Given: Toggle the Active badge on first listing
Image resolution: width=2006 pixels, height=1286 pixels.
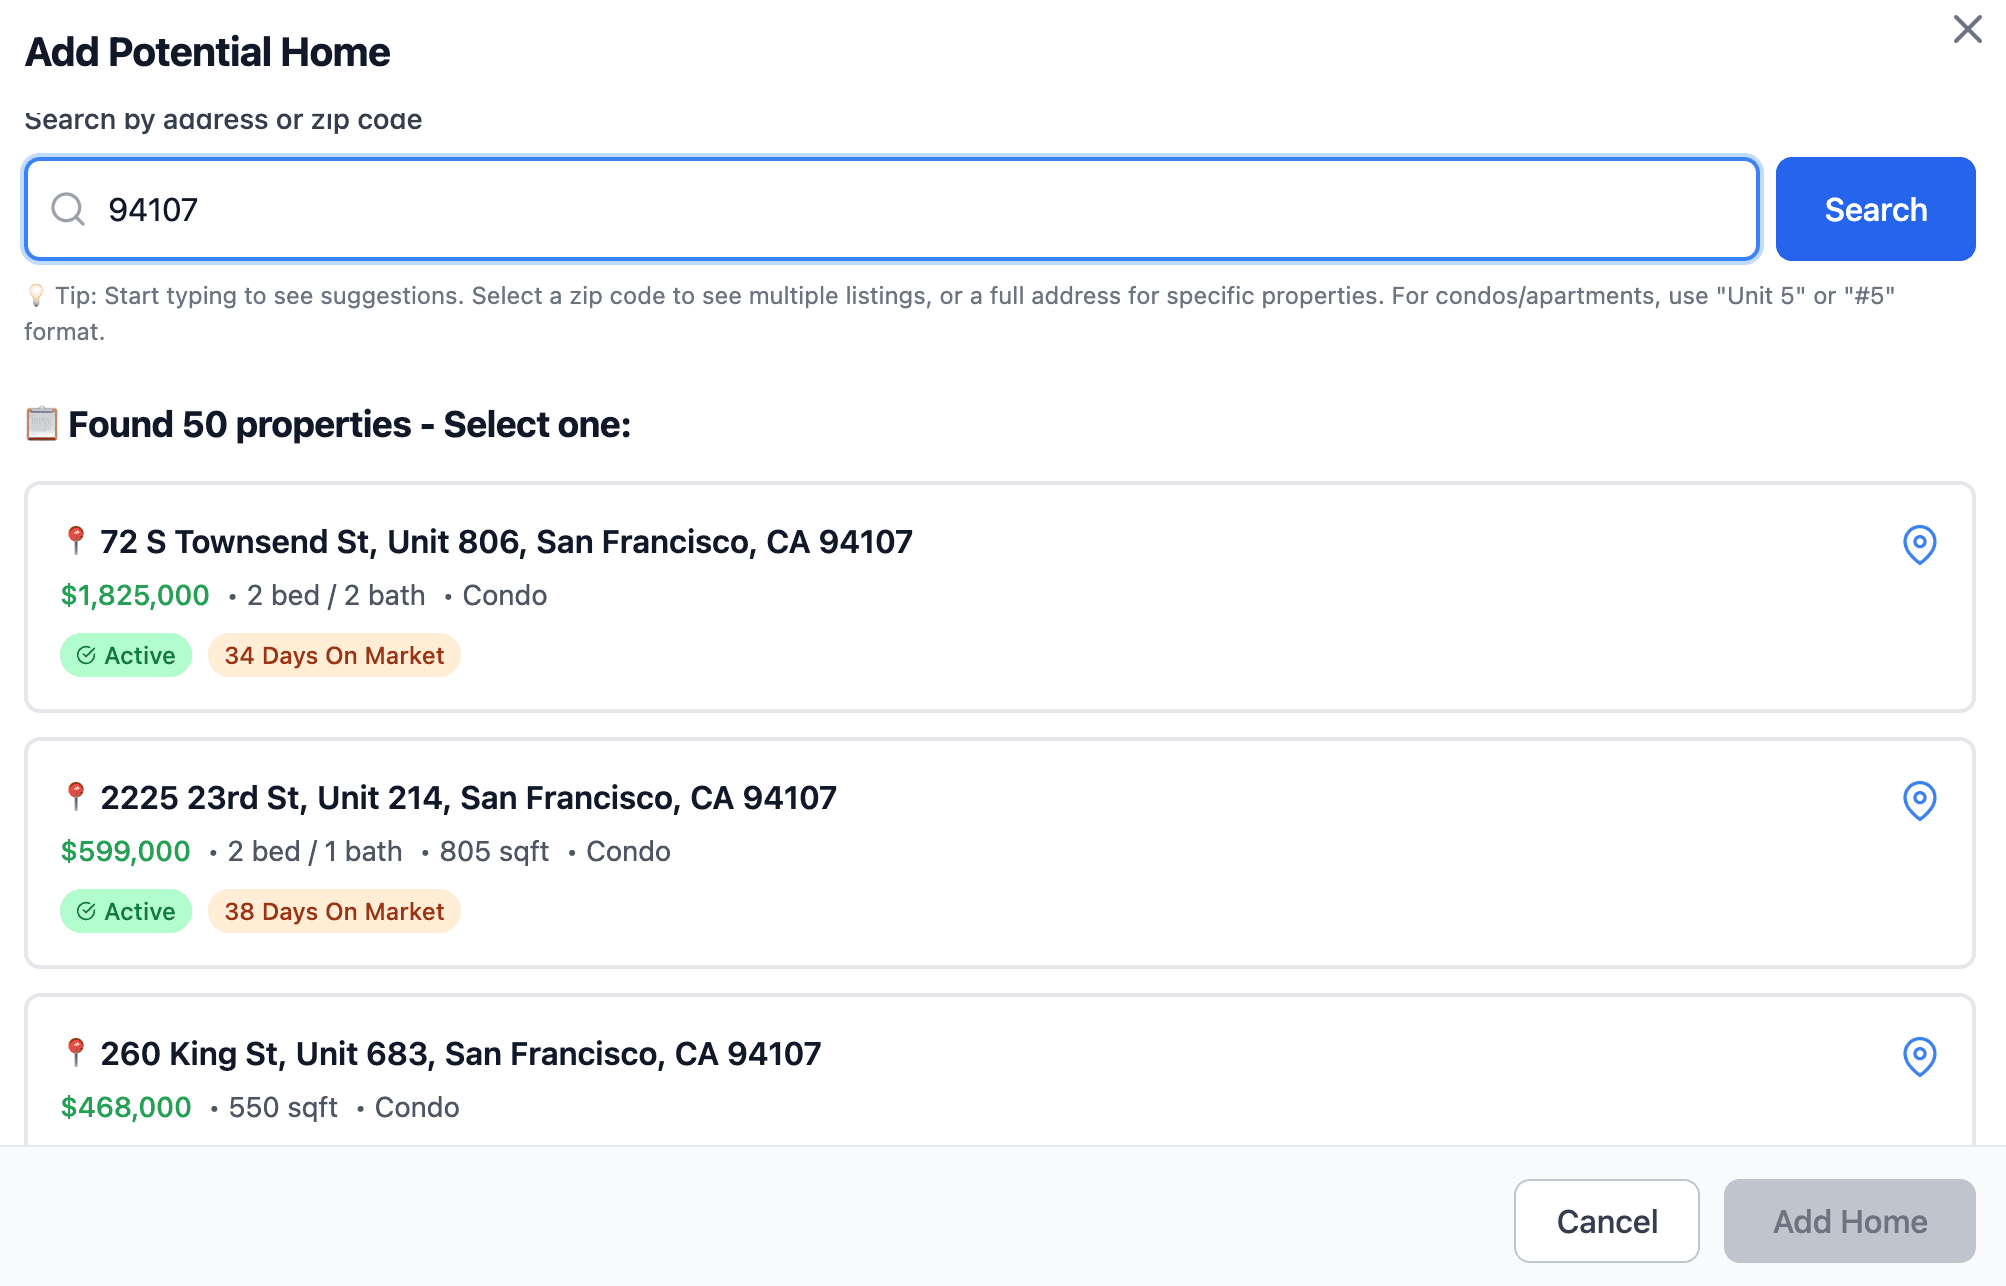Looking at the screenshot, I should pos(125,655).
